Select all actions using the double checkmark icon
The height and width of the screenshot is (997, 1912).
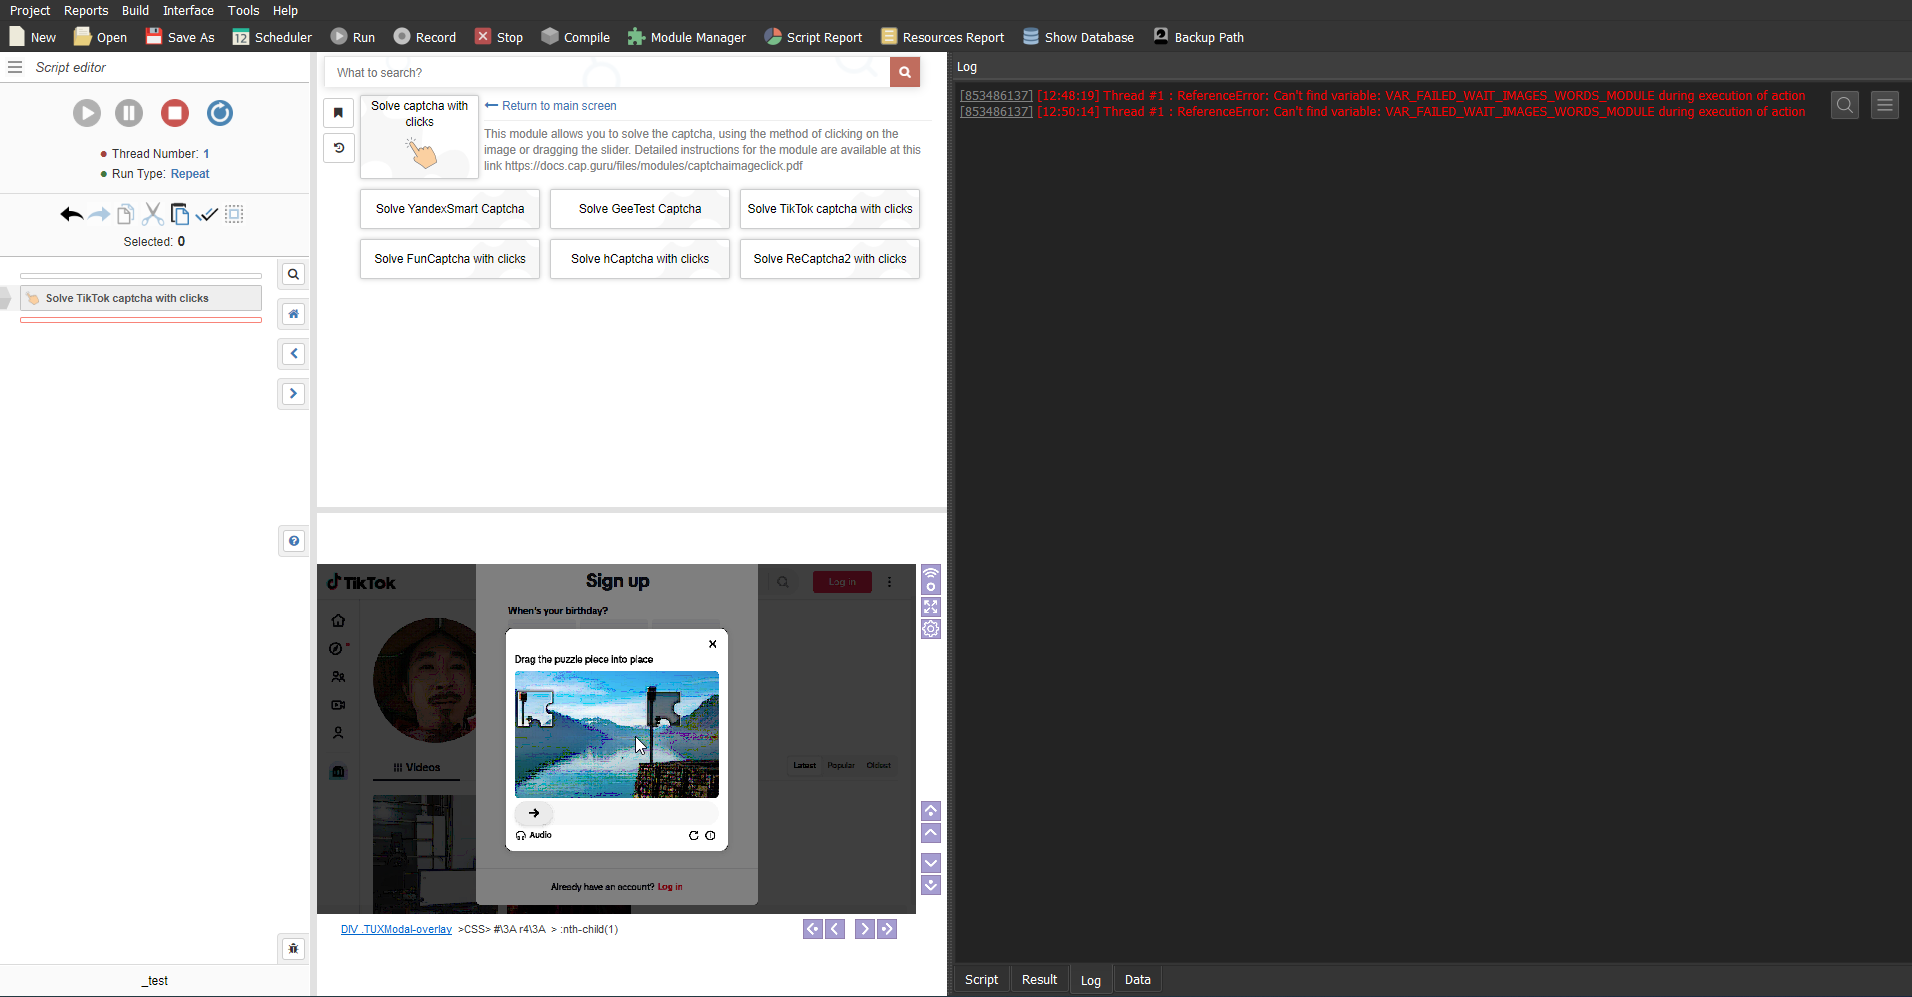tap(206, 214)
